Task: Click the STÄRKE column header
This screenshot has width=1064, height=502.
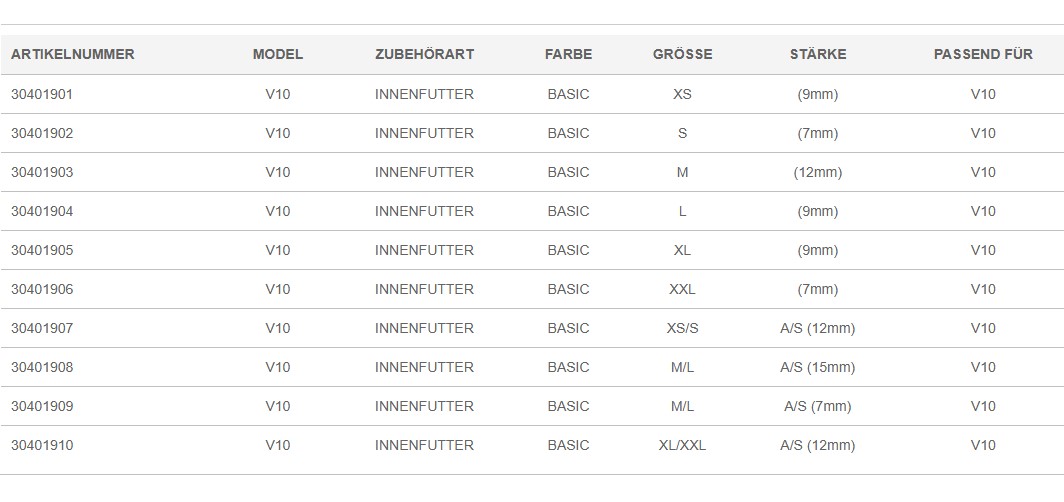Action: pos(818,54)
